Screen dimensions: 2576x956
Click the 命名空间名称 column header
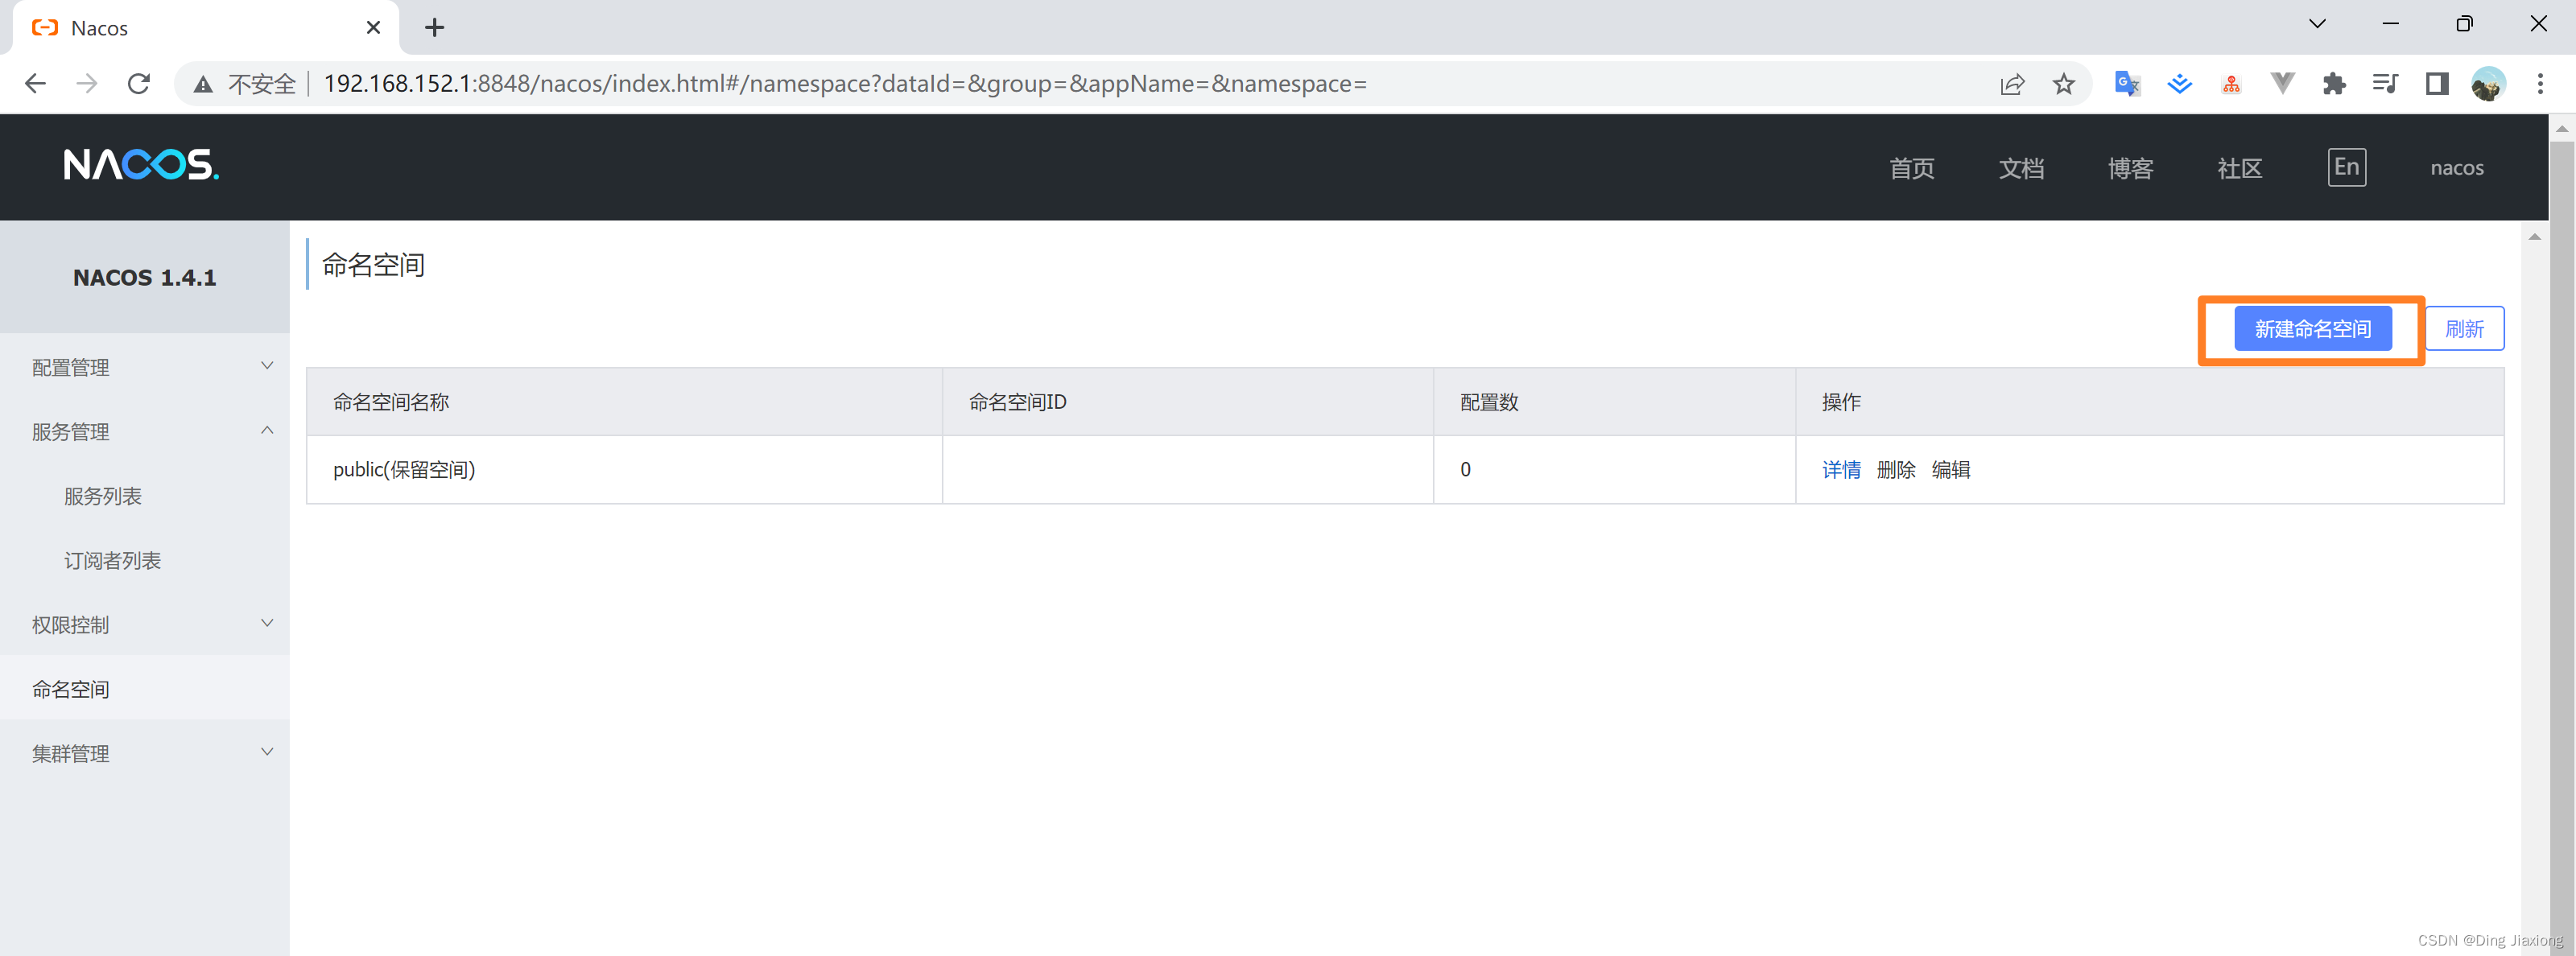point(624,402)
